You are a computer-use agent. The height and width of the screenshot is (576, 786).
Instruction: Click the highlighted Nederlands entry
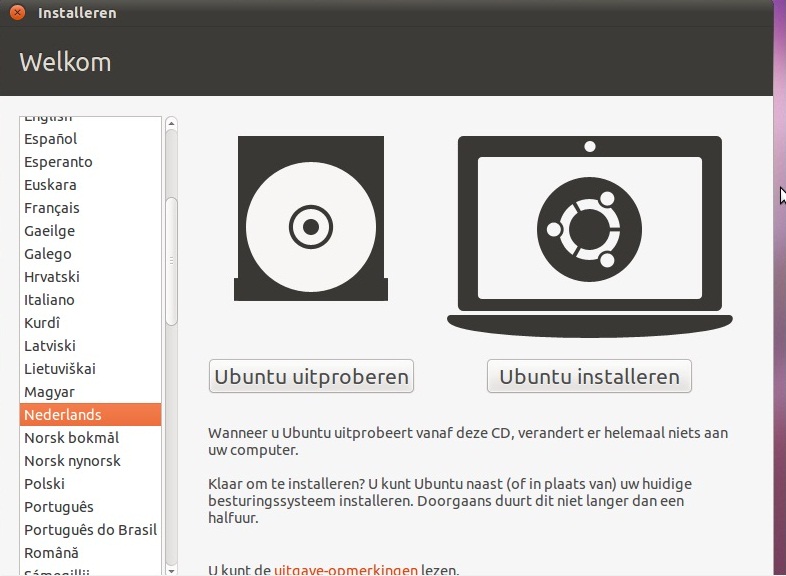click(90, 415)
